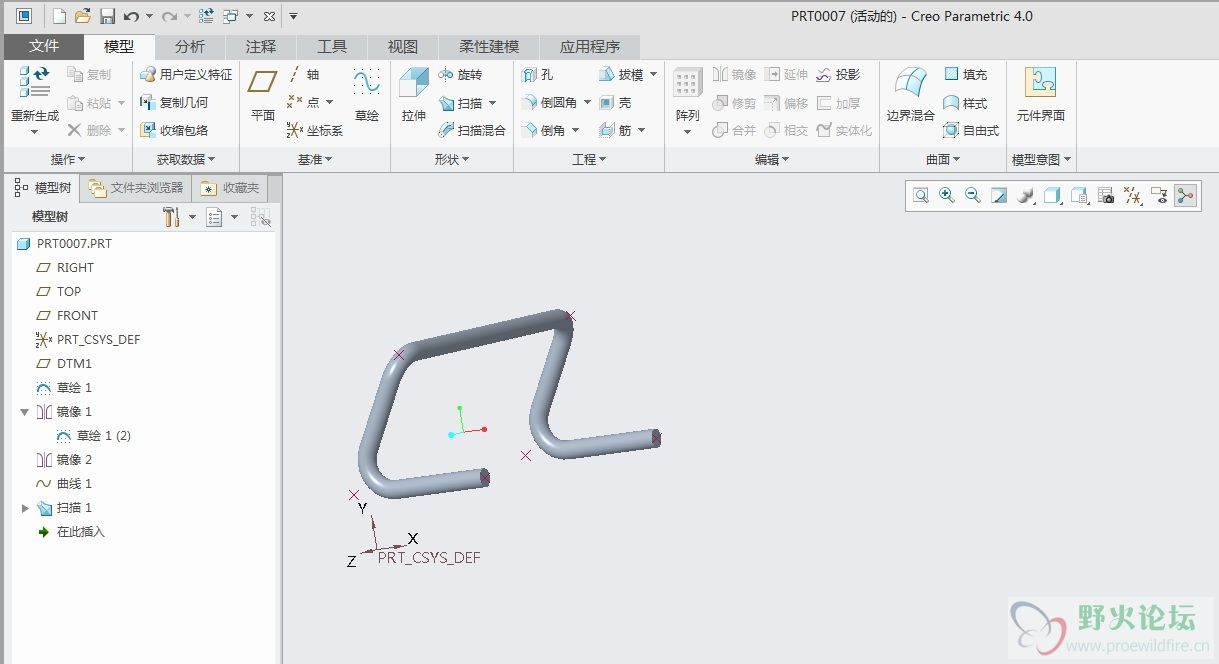Open the 文件 (File) menu
This screenshot has width=1219, height=664.
click(x=44, y=46)
